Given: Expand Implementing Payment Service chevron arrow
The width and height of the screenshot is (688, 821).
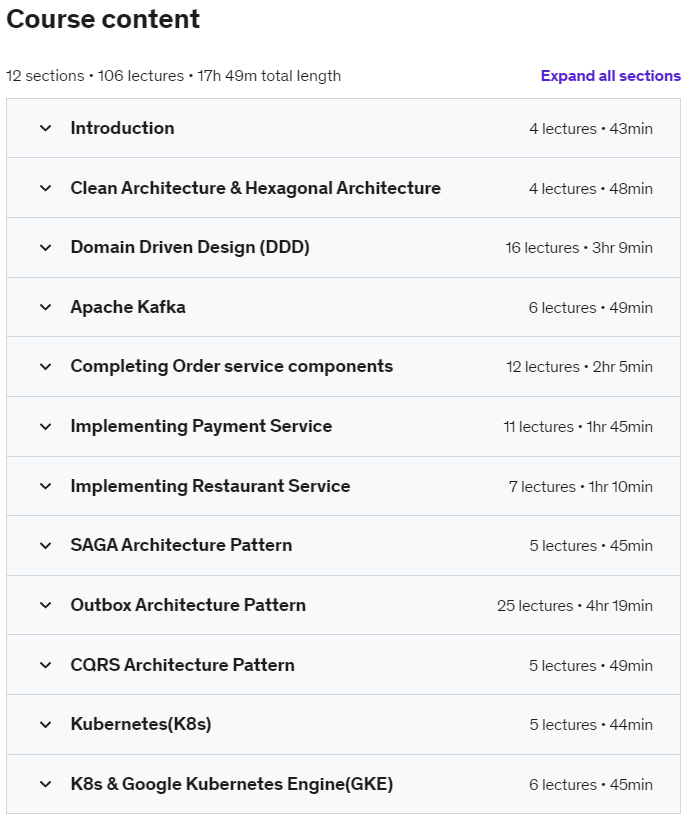Looking at the screenshot, I should [45, 427].
